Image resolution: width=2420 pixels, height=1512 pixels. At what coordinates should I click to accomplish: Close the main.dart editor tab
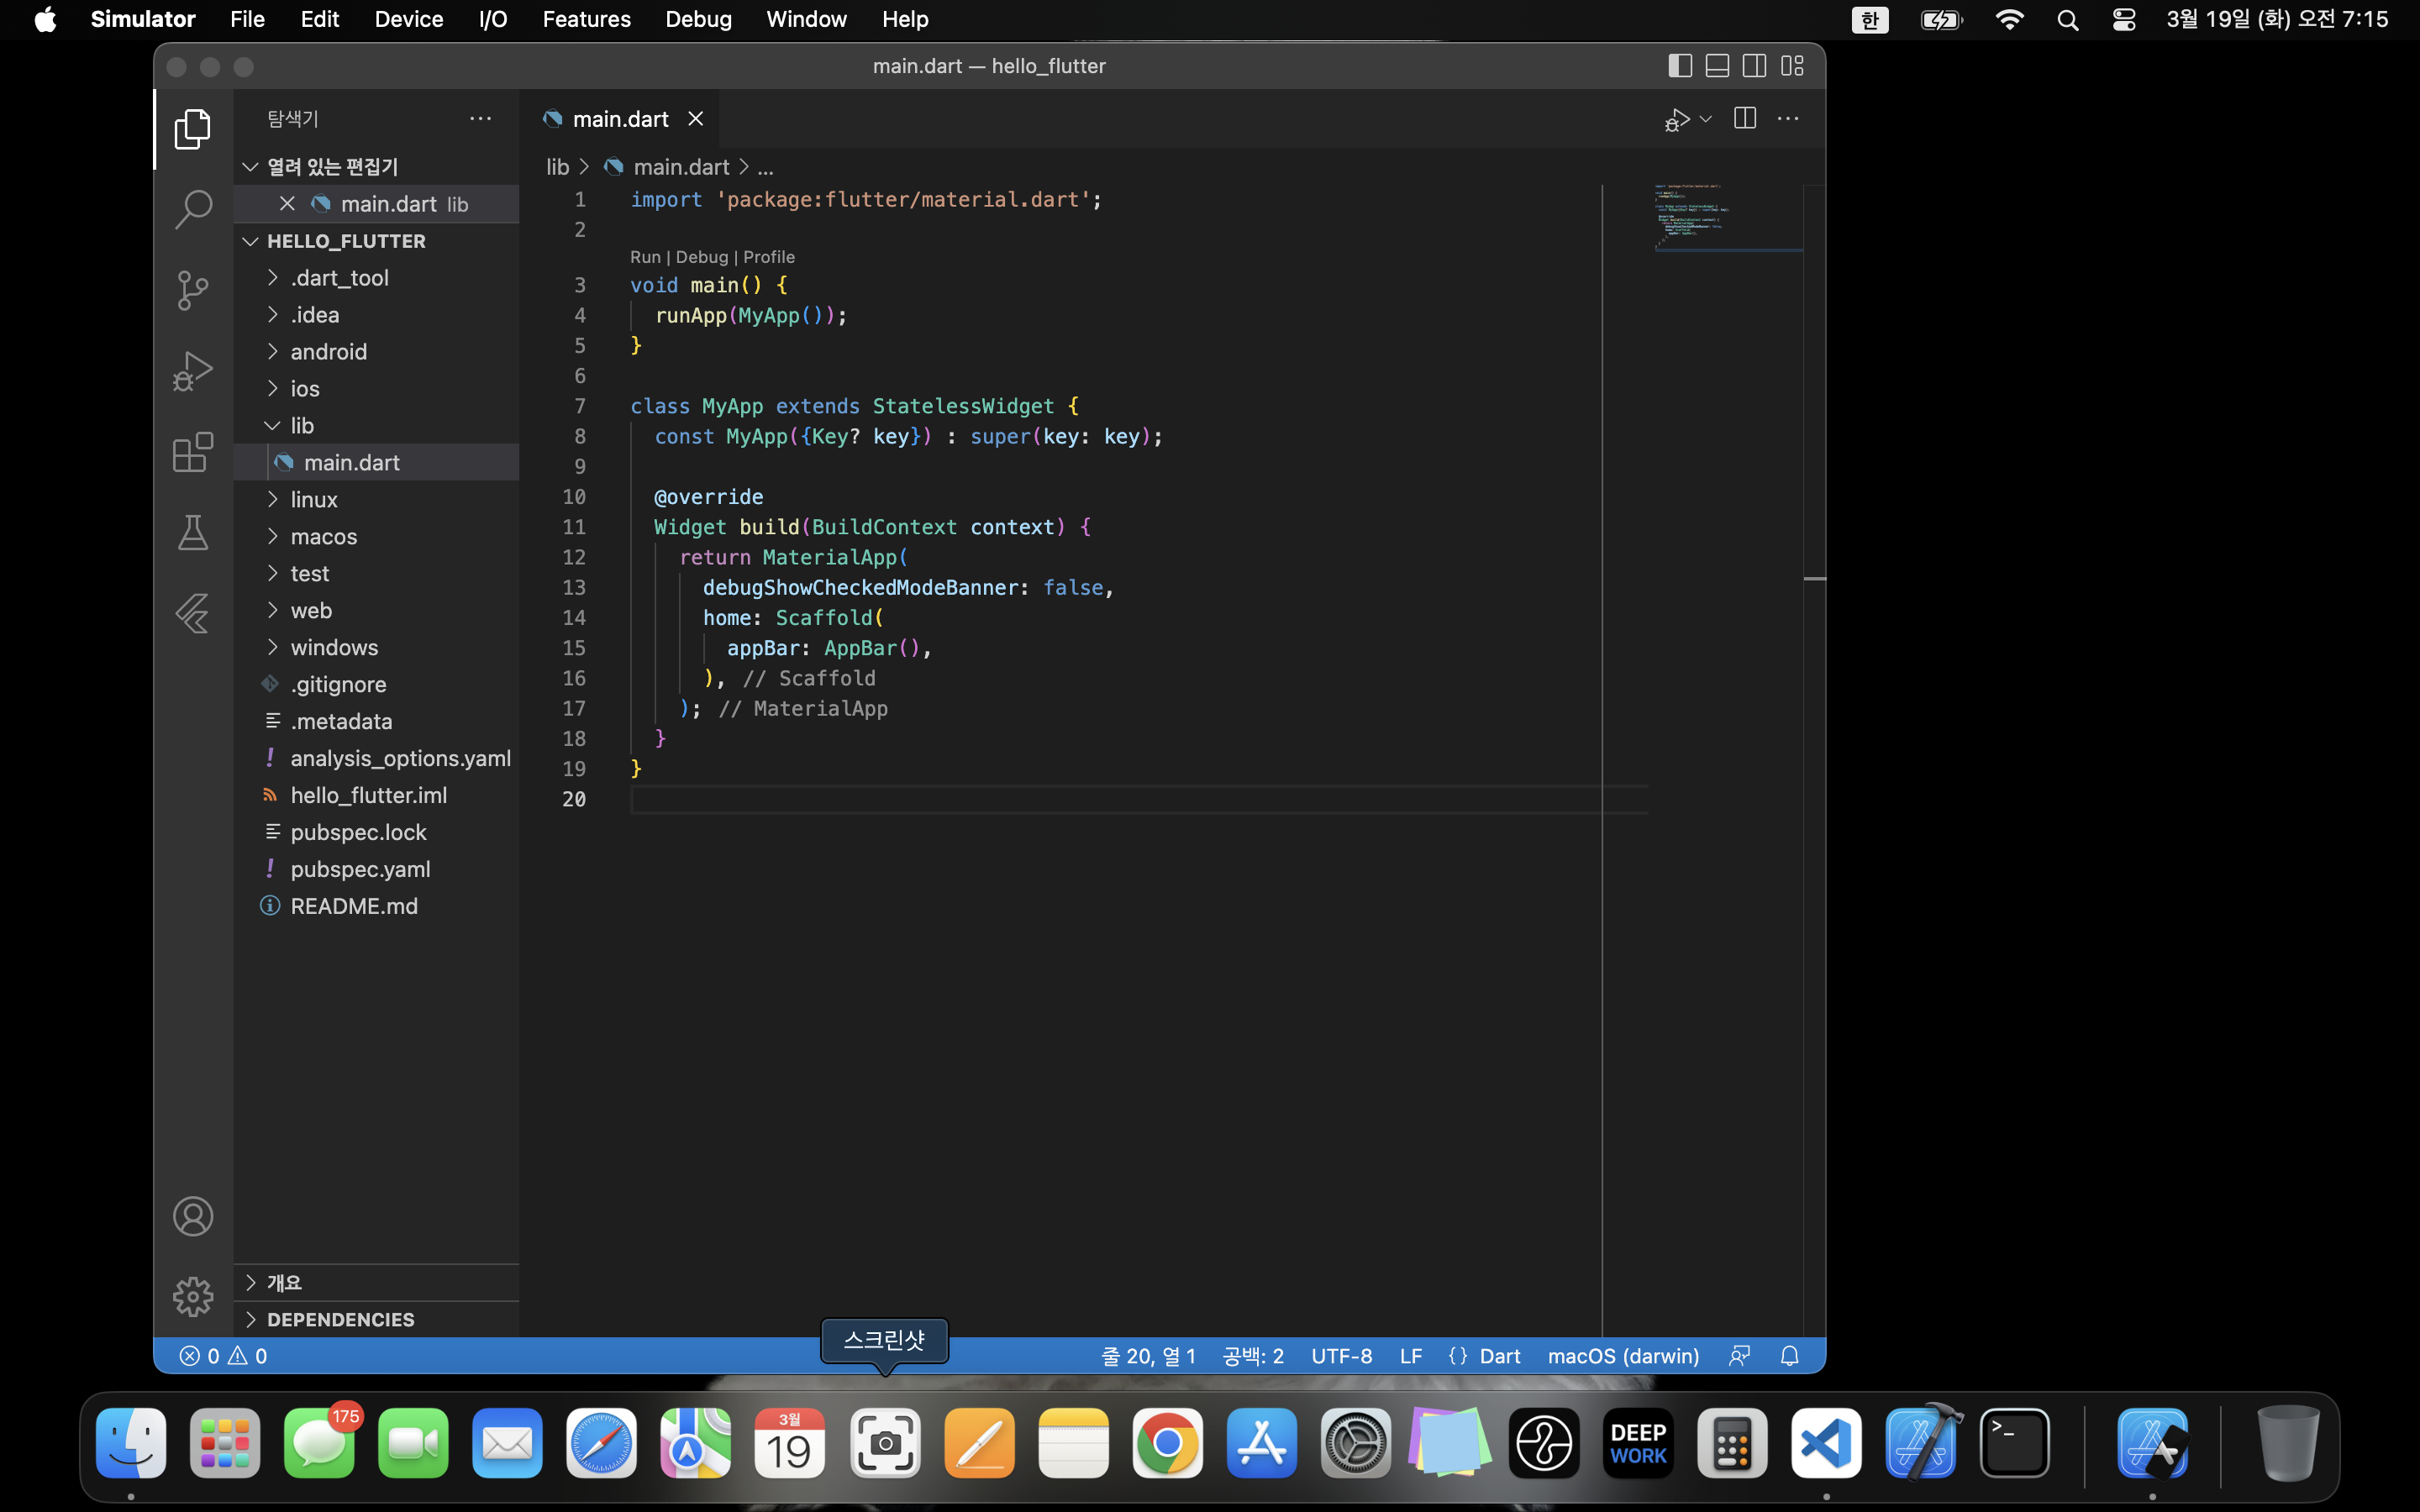click(696, 119)
